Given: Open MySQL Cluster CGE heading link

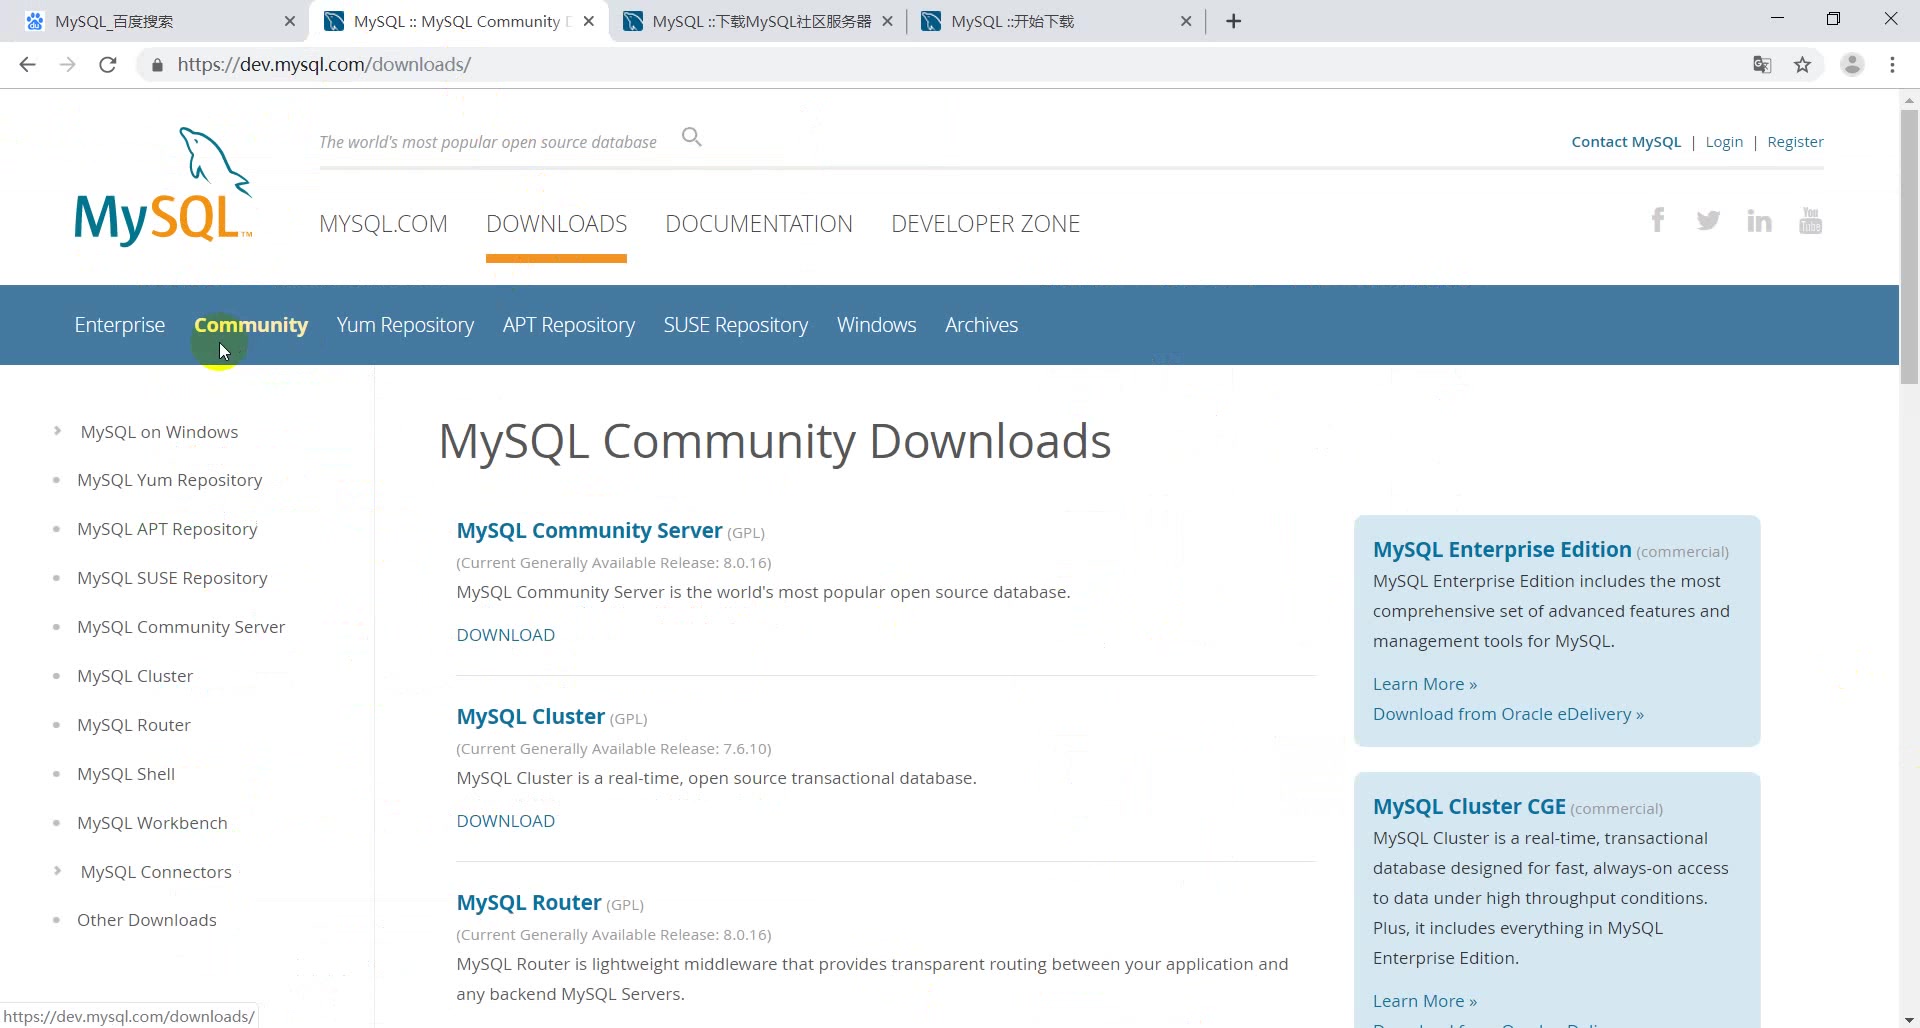Looking at the screenshot, I should pyautogui.click(x=1469, y=806).
